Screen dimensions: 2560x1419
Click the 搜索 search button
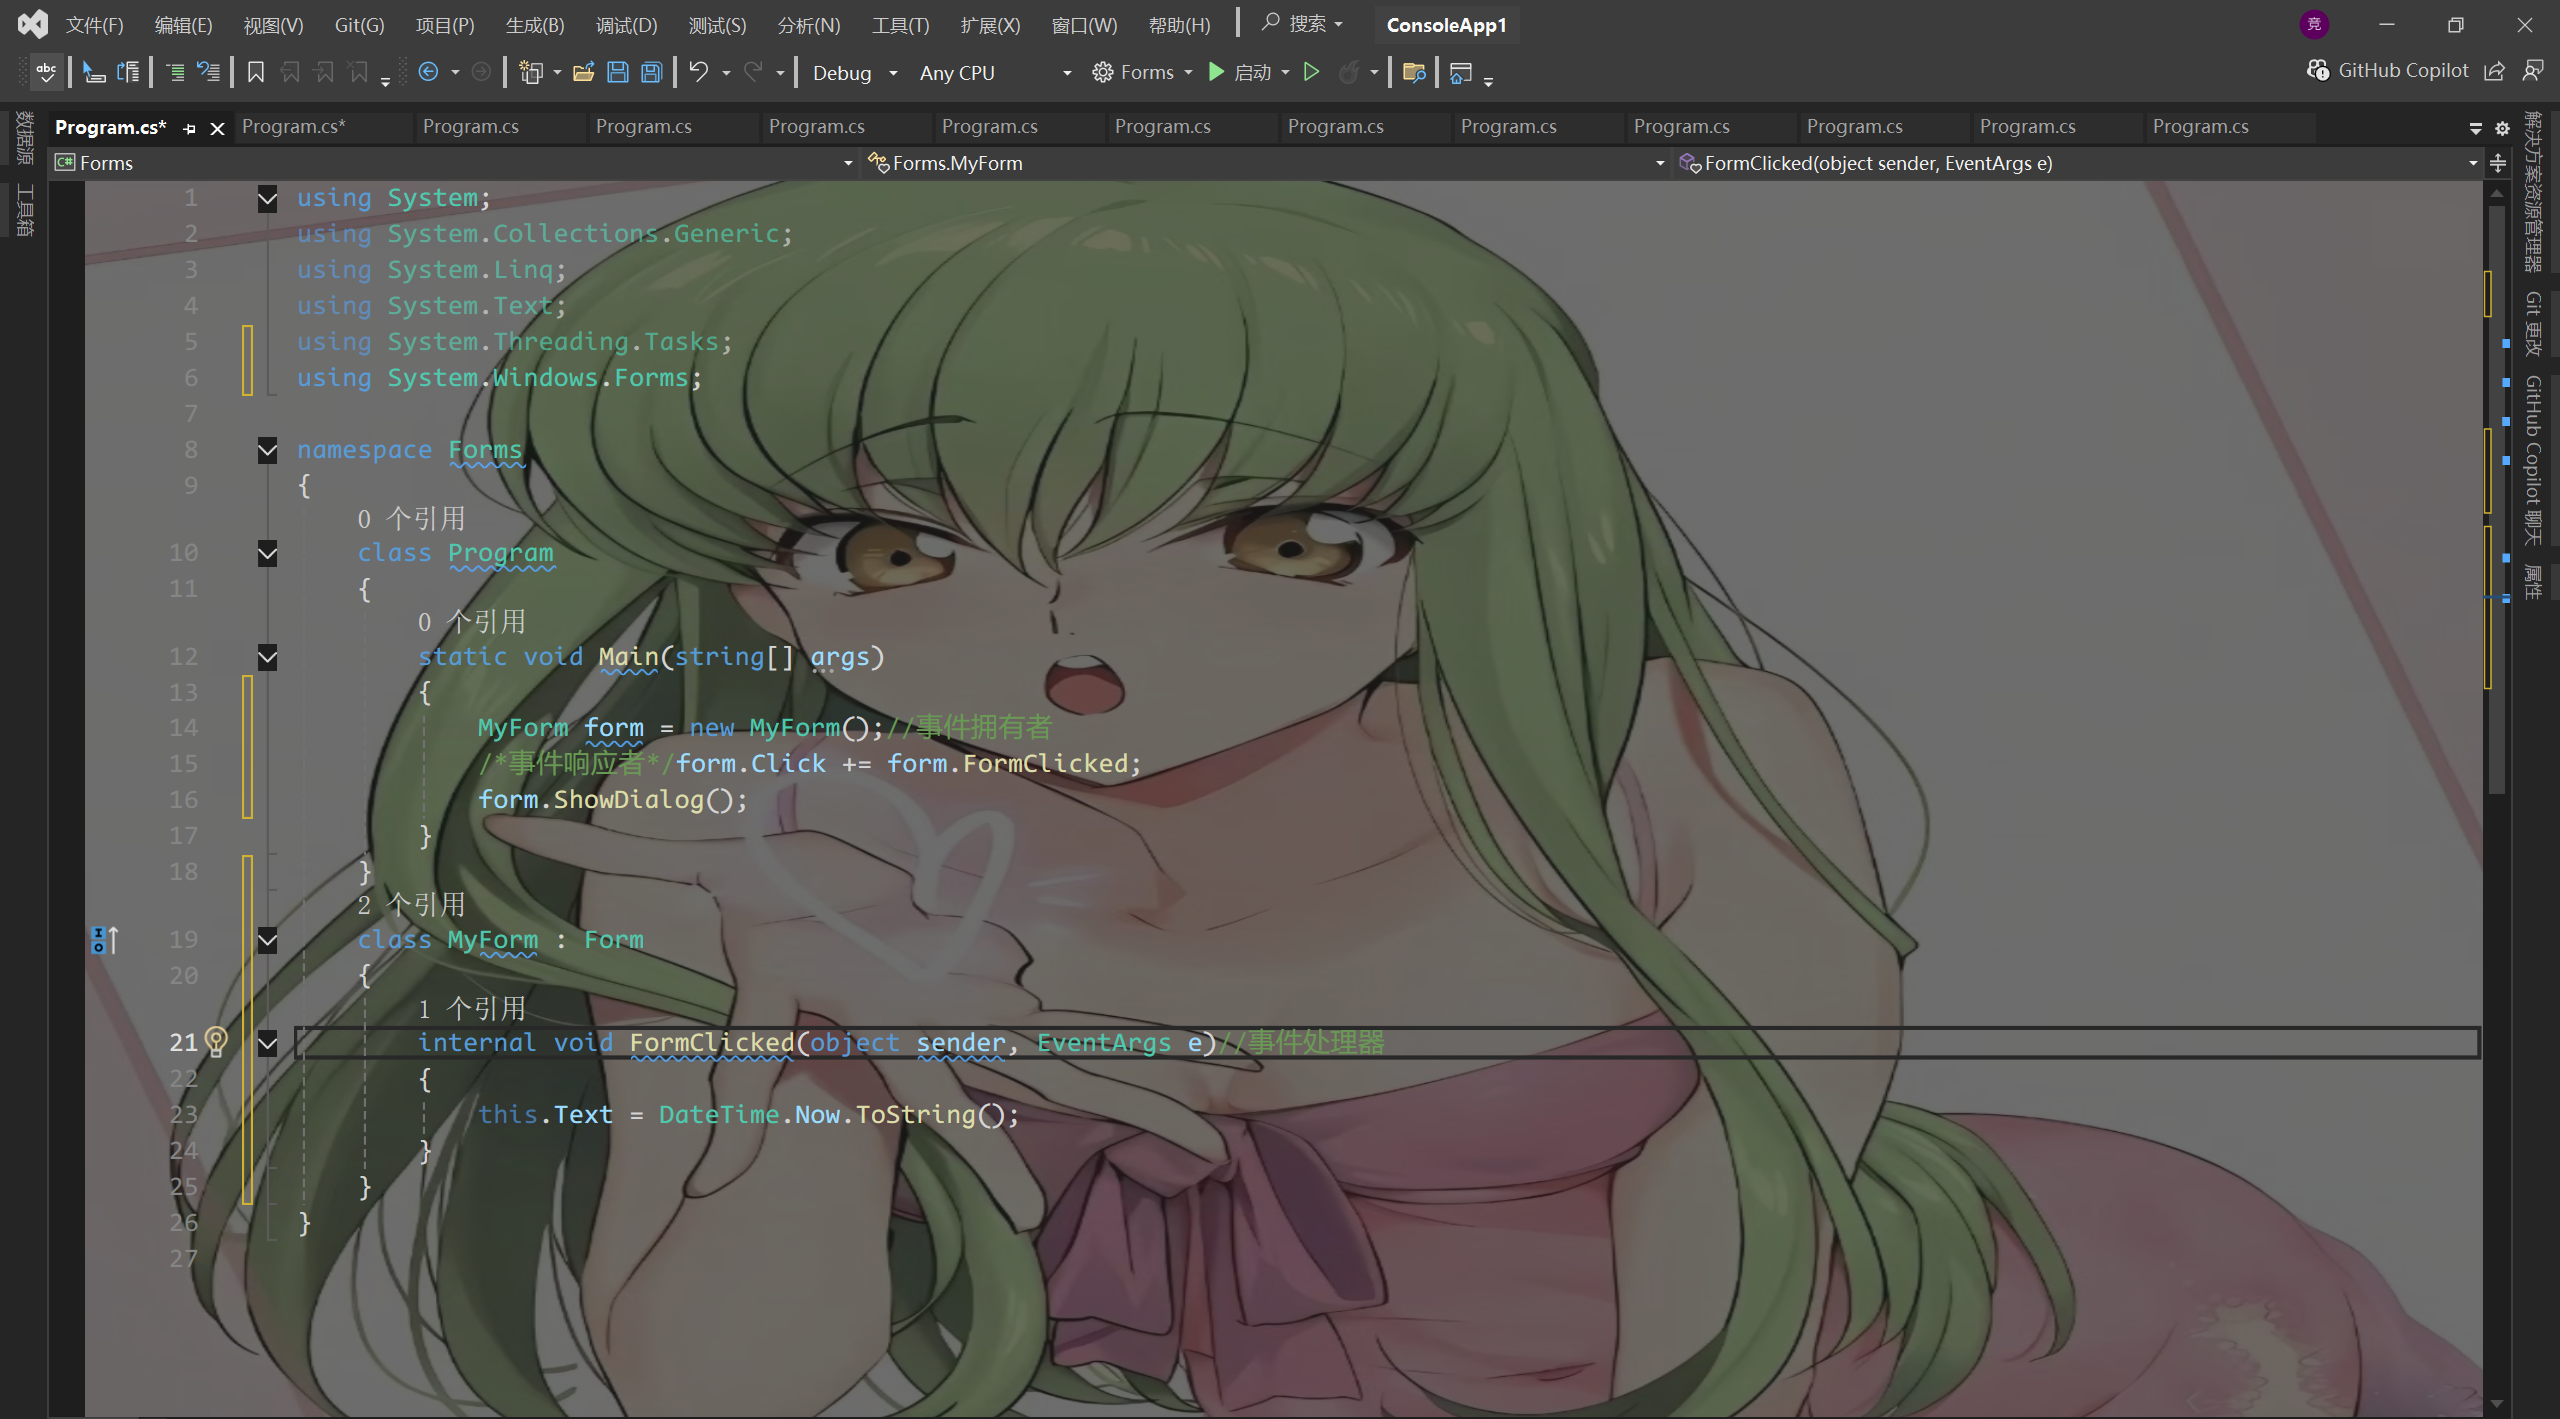click(x=1303, y=23)
